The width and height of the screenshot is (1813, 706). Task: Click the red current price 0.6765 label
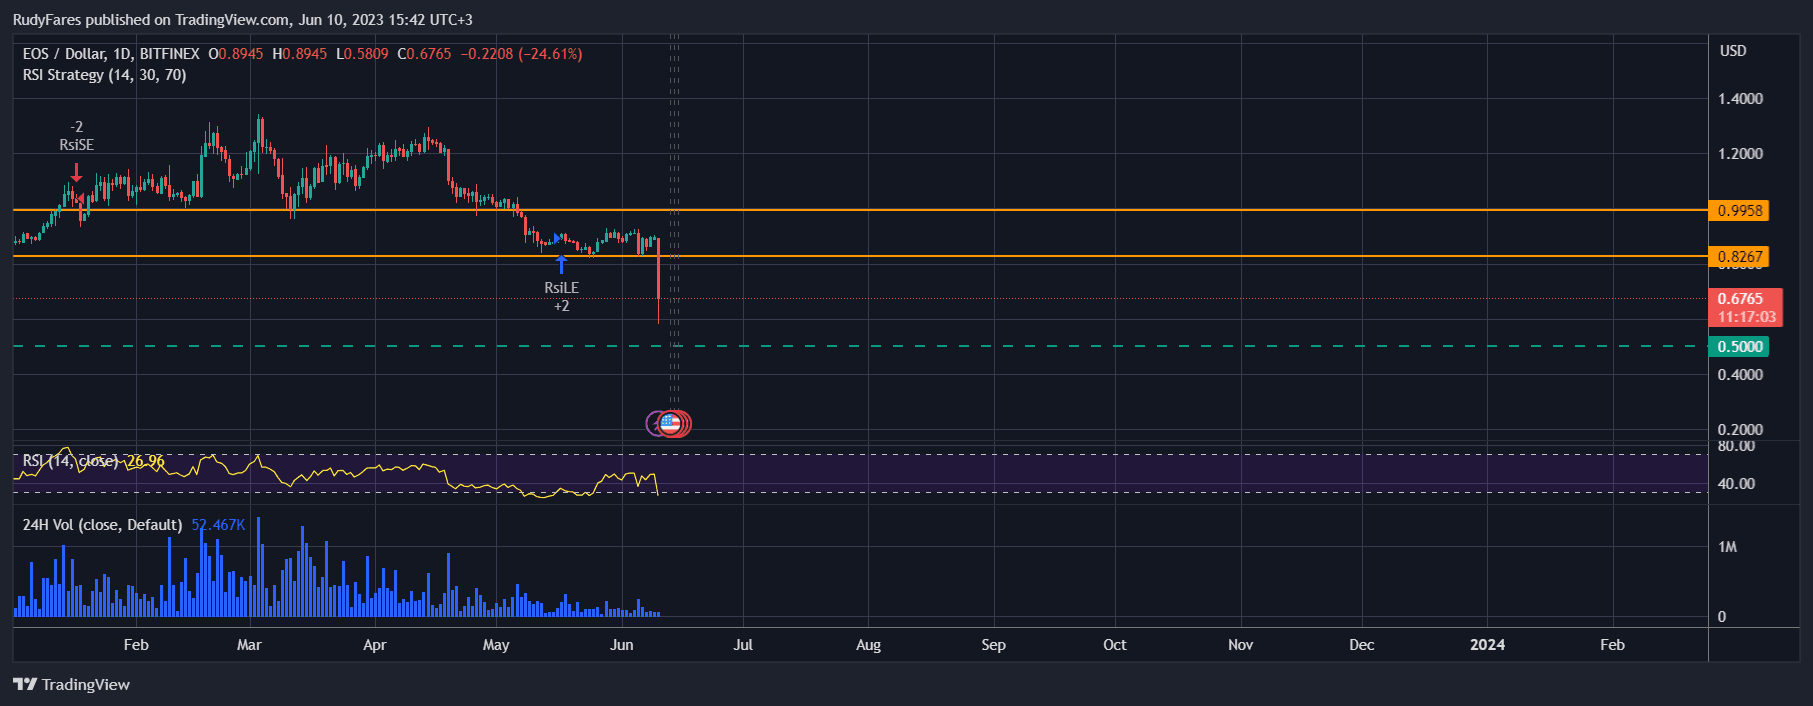coord(1745,307)
